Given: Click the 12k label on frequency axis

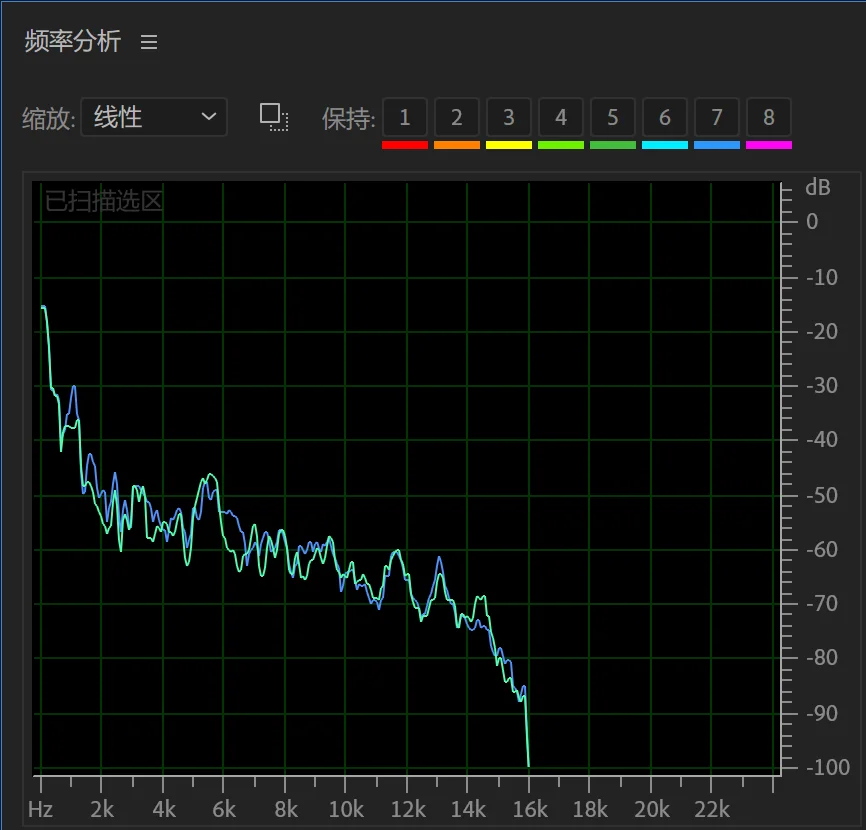Looking at the screenshot, I should [x=408, y=810].
